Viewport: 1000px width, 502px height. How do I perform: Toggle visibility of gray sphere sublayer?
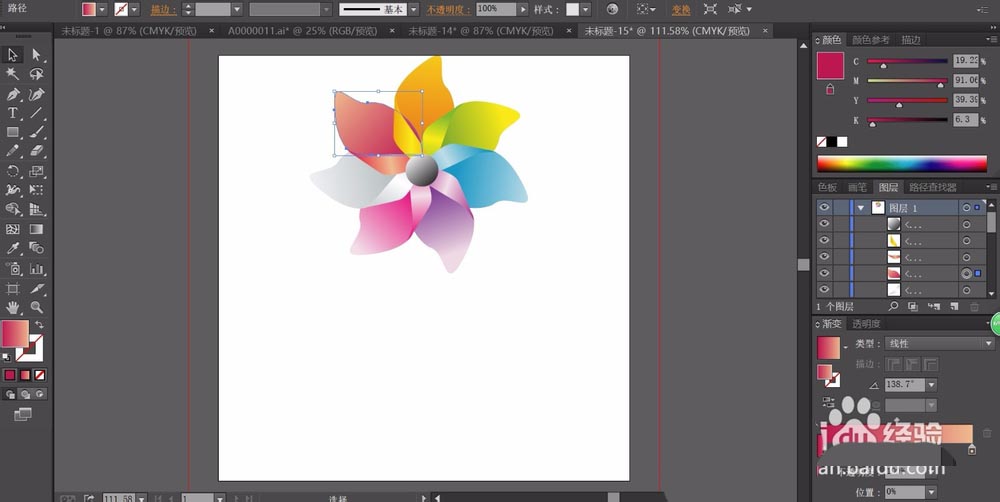coord(824,224)
